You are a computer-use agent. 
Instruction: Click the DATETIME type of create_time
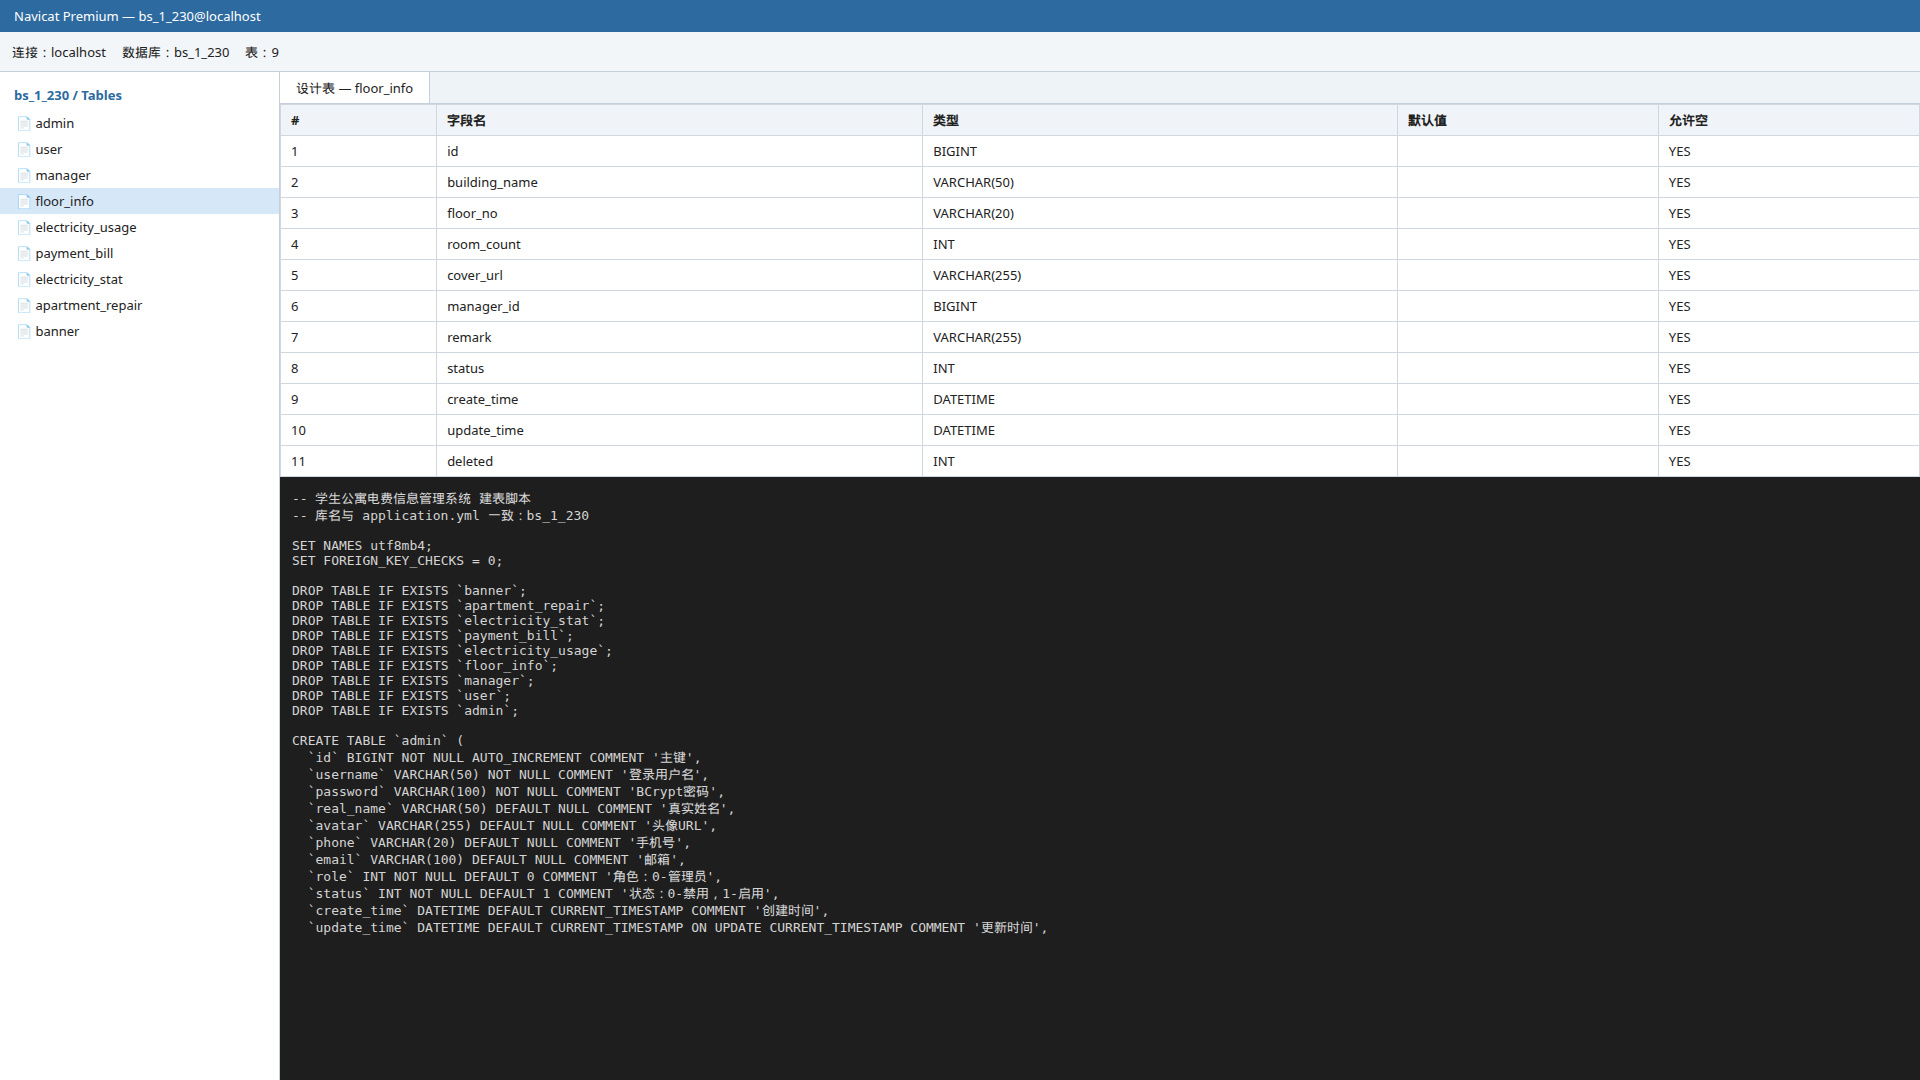(1159, 399)
